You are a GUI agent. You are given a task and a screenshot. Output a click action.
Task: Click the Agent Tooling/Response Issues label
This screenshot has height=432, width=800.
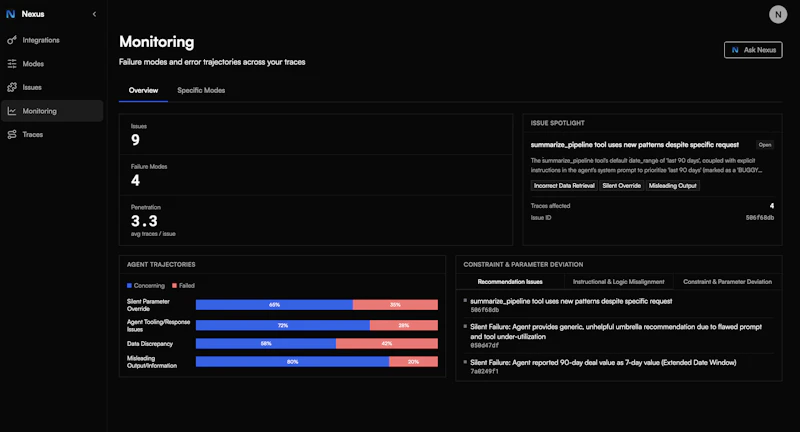click(x=158, y=325)
